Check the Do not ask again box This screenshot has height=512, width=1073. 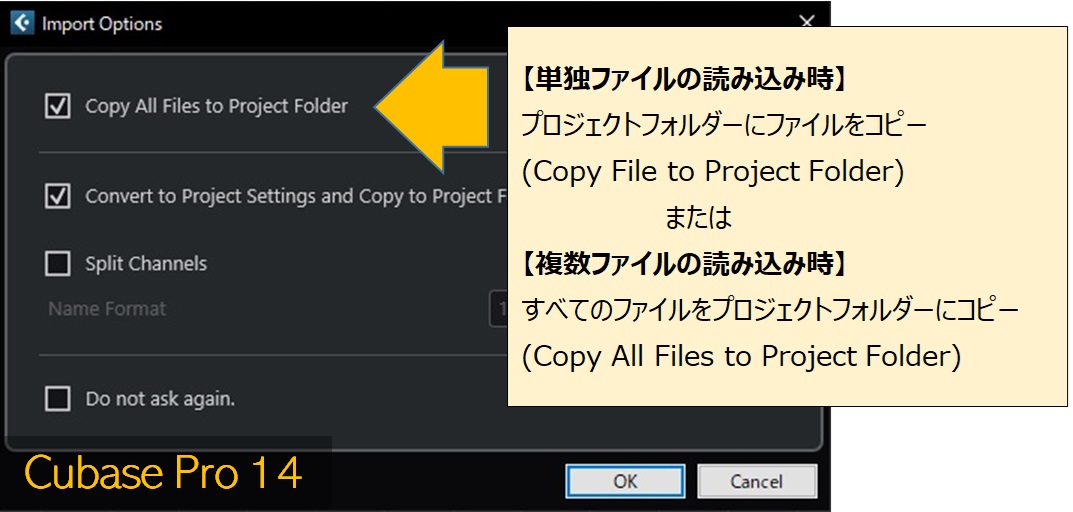click(x=57, y=398)
